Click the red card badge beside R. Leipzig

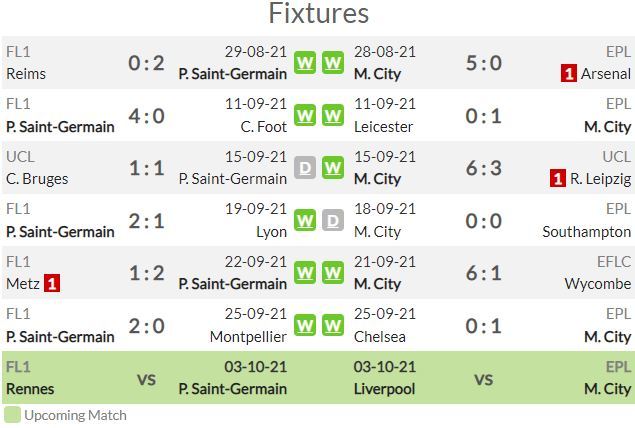pyautogui.click(x=558, y=178)
